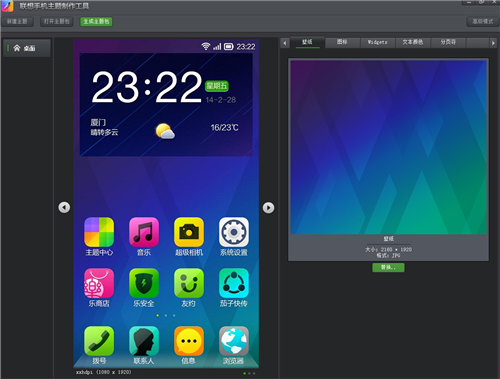Click the xxhdpi (1080 x 1920) resolution label
The image size is (500, 379).
[x=104, y=372]
